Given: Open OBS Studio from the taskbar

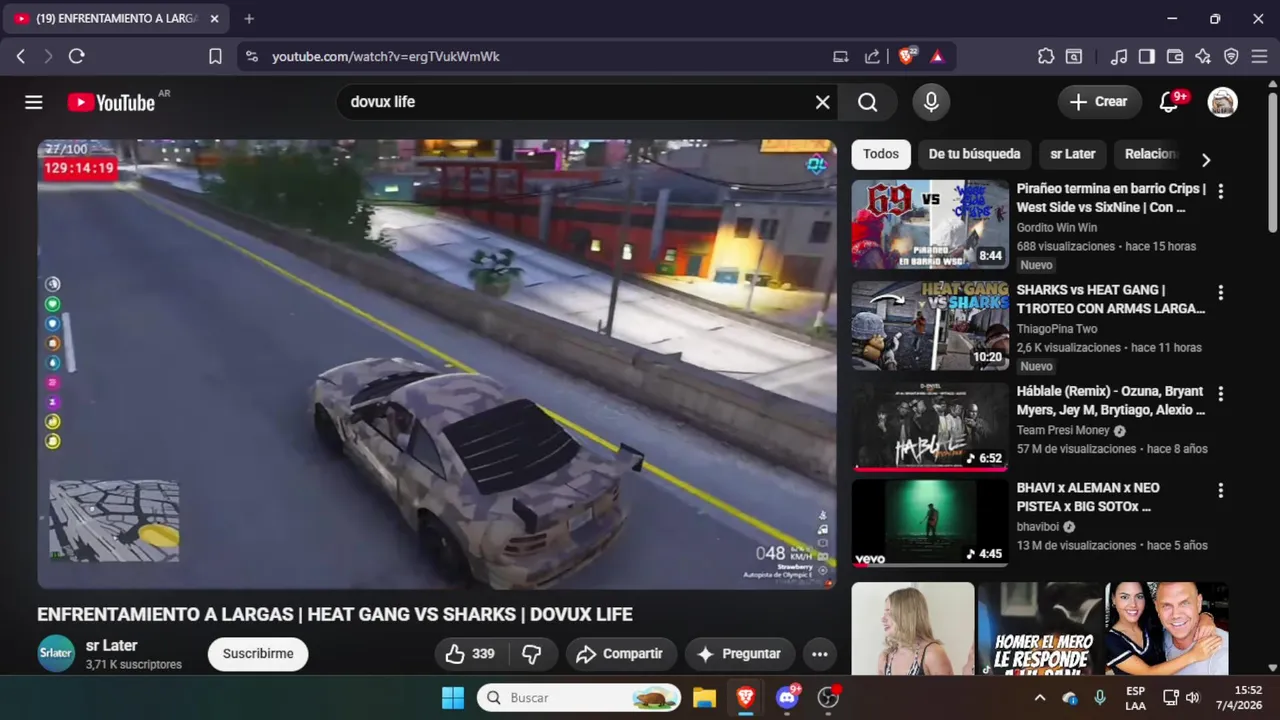Looking at the screenshot, I should pos(829,698).
